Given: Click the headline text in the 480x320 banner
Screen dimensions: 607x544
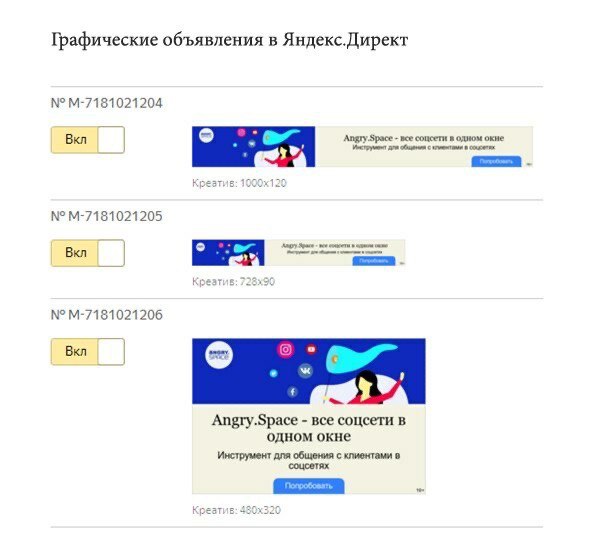Looking at the screenshot, I should click(x=309, y=428).
